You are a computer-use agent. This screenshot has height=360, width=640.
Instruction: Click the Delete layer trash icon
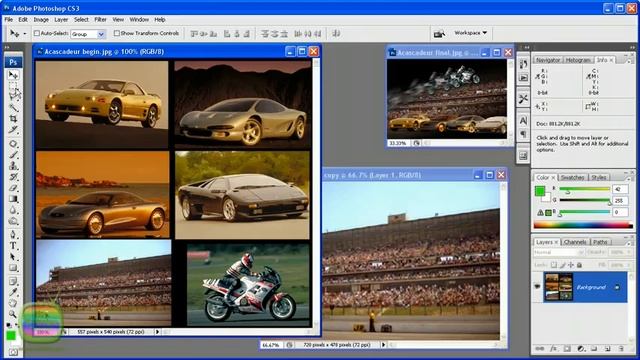pyautogui.click(x=621, y=349)
